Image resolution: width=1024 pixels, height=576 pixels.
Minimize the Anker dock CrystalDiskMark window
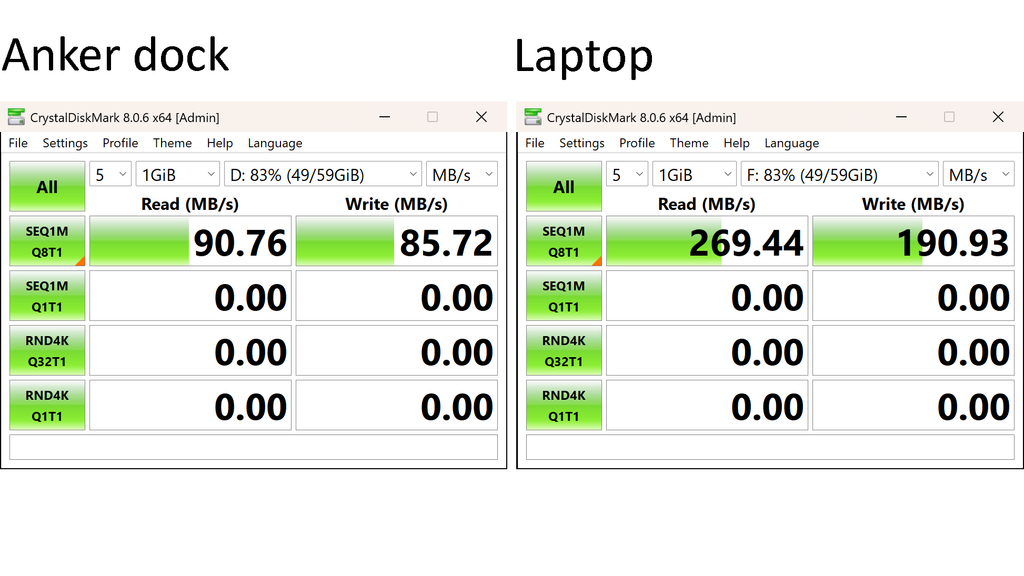(x=385, y=117)
